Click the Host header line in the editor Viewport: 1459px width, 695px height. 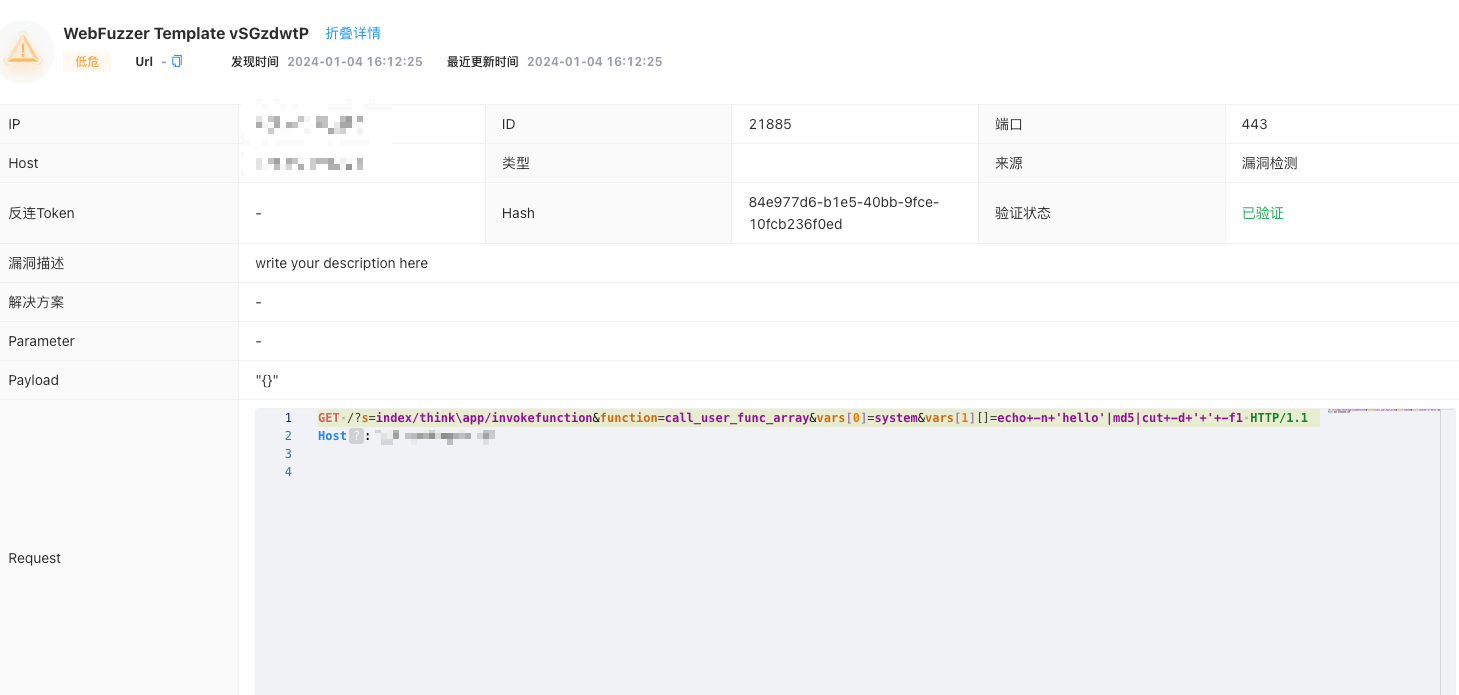[x=406, y=436]
